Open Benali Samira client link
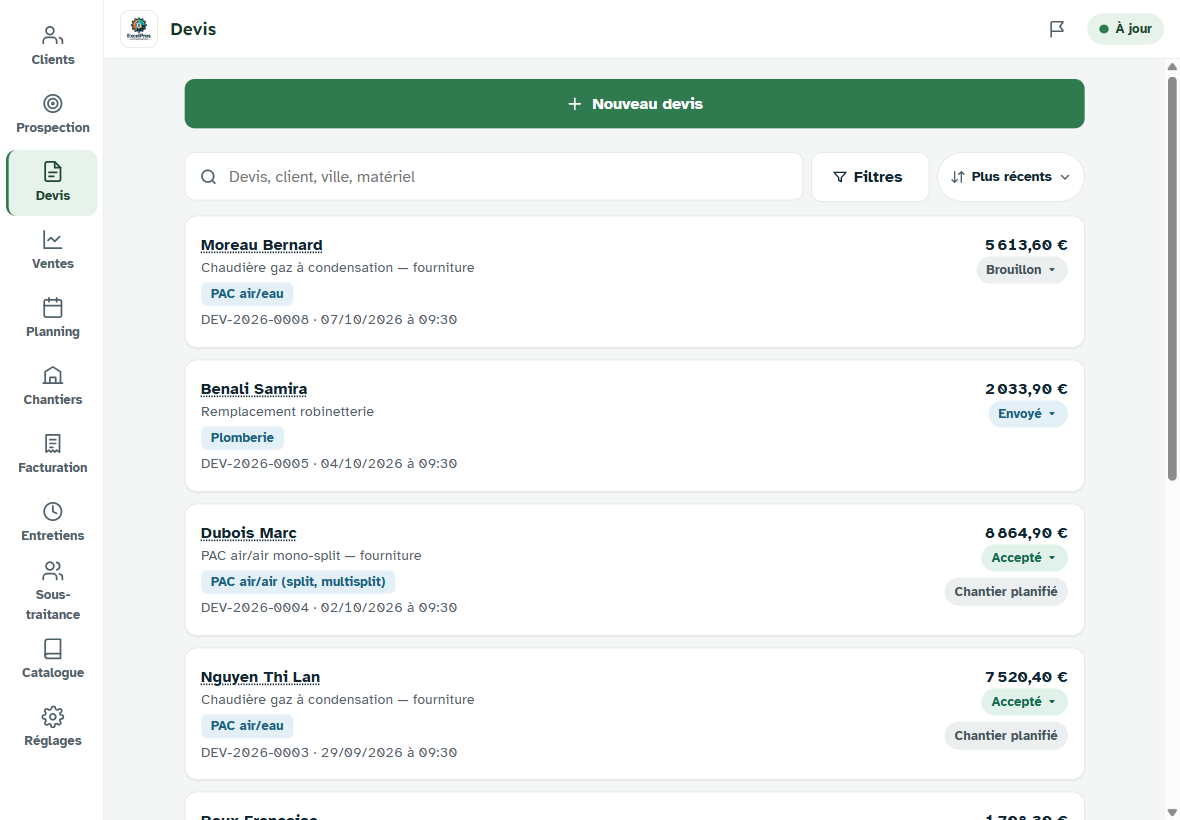Screen dimensions: 1180x820 [254, 389]
